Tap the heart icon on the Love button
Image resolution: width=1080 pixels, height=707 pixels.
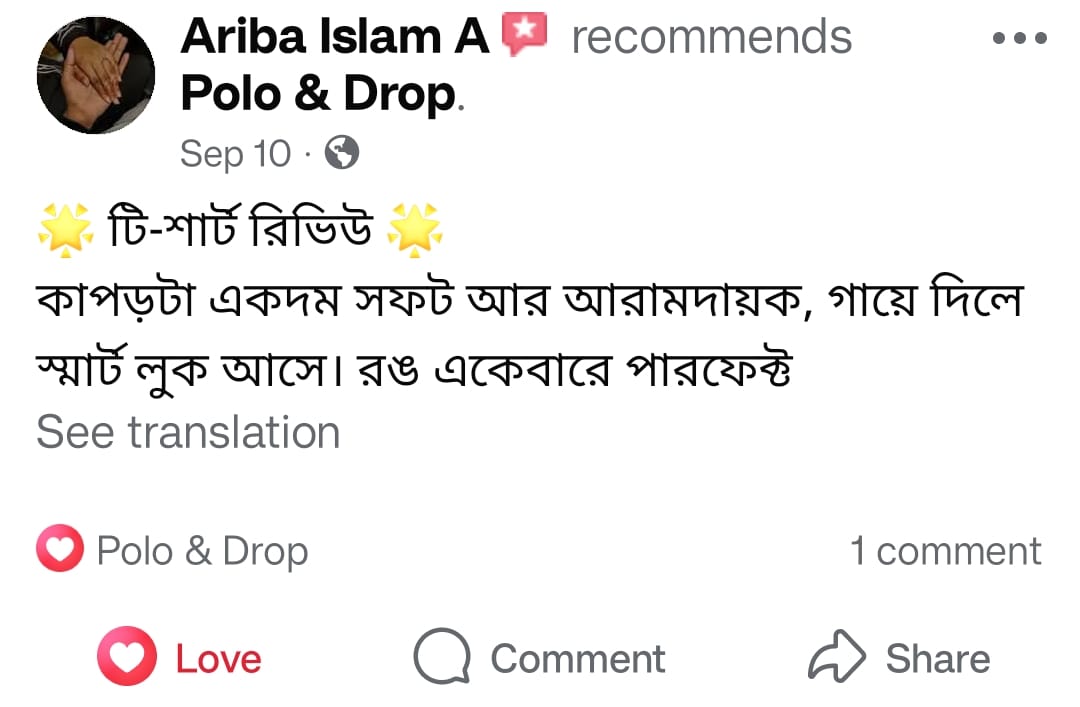pos(126,658)
